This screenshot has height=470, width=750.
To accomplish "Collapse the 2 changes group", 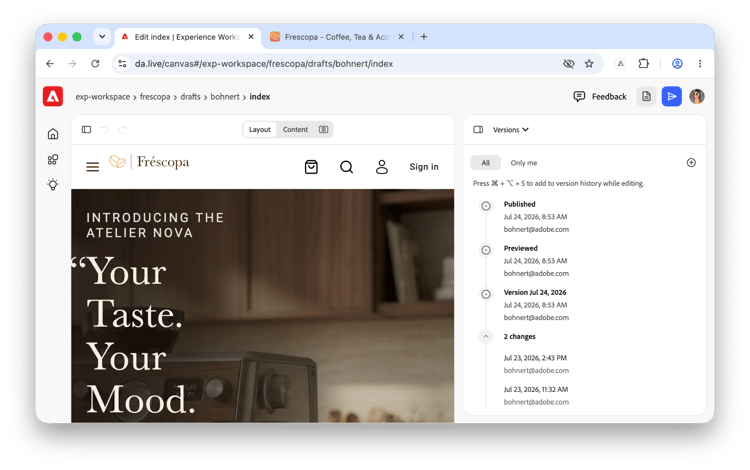I will point(486,337).
